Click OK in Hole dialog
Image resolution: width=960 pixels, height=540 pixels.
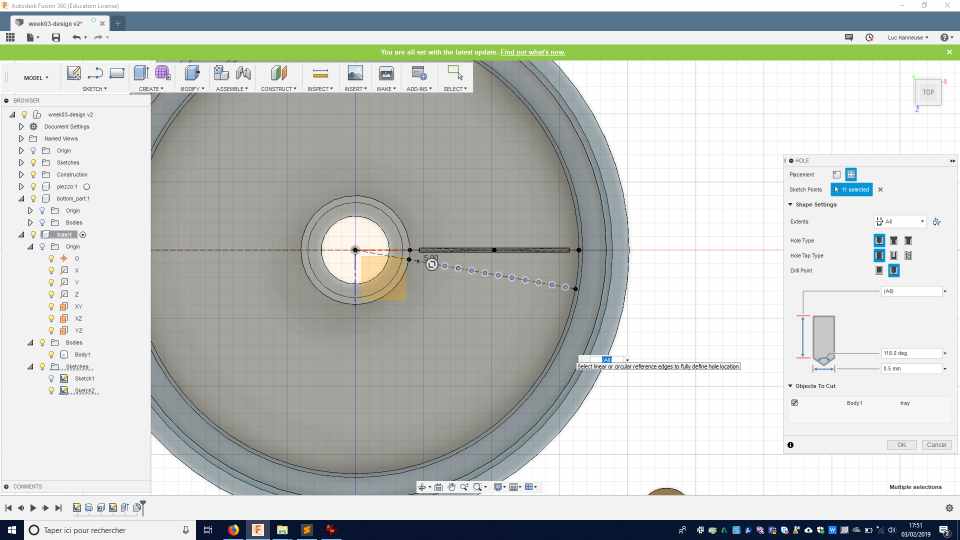(x=902, y=445)
